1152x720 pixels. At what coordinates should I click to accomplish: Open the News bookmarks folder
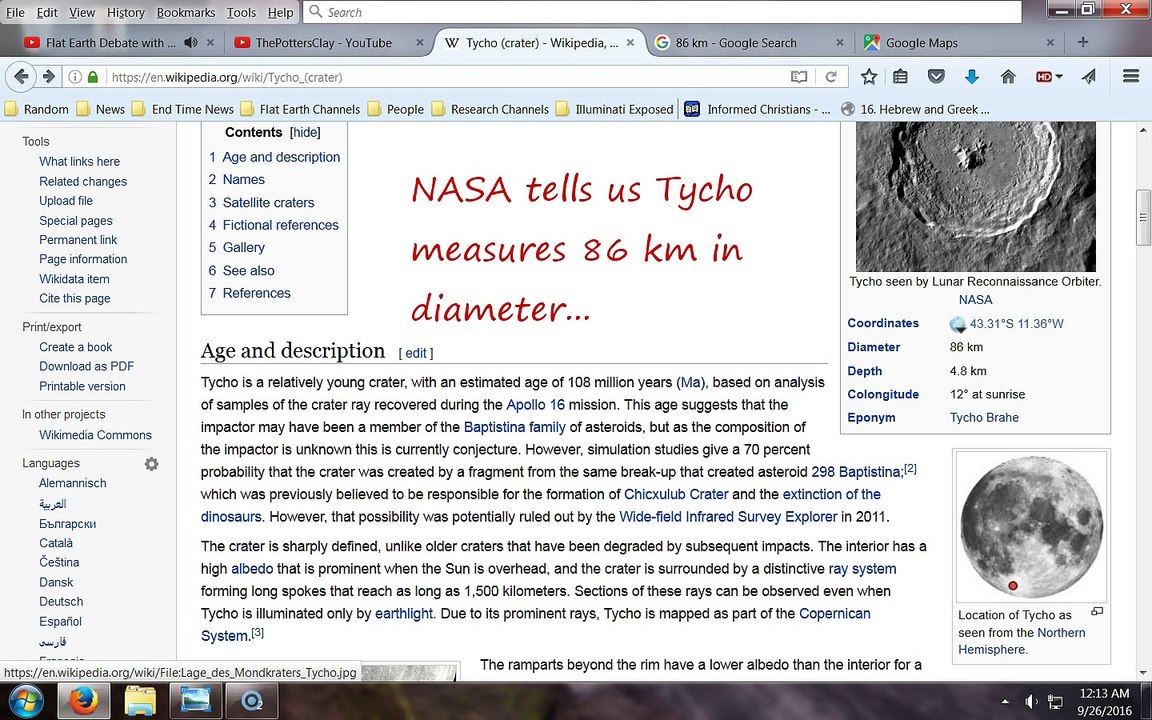[x=101, y=109]
